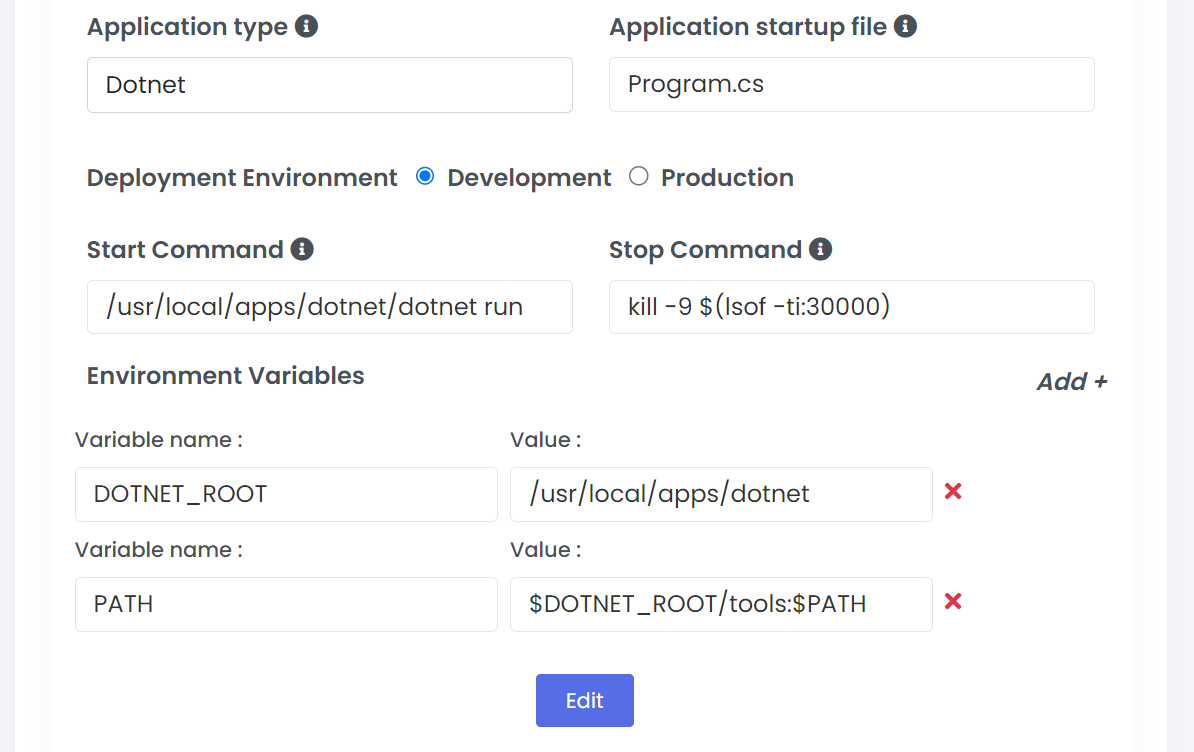Click the Start Command dotnet run field
1194x752 pixels.
(329, 307)
